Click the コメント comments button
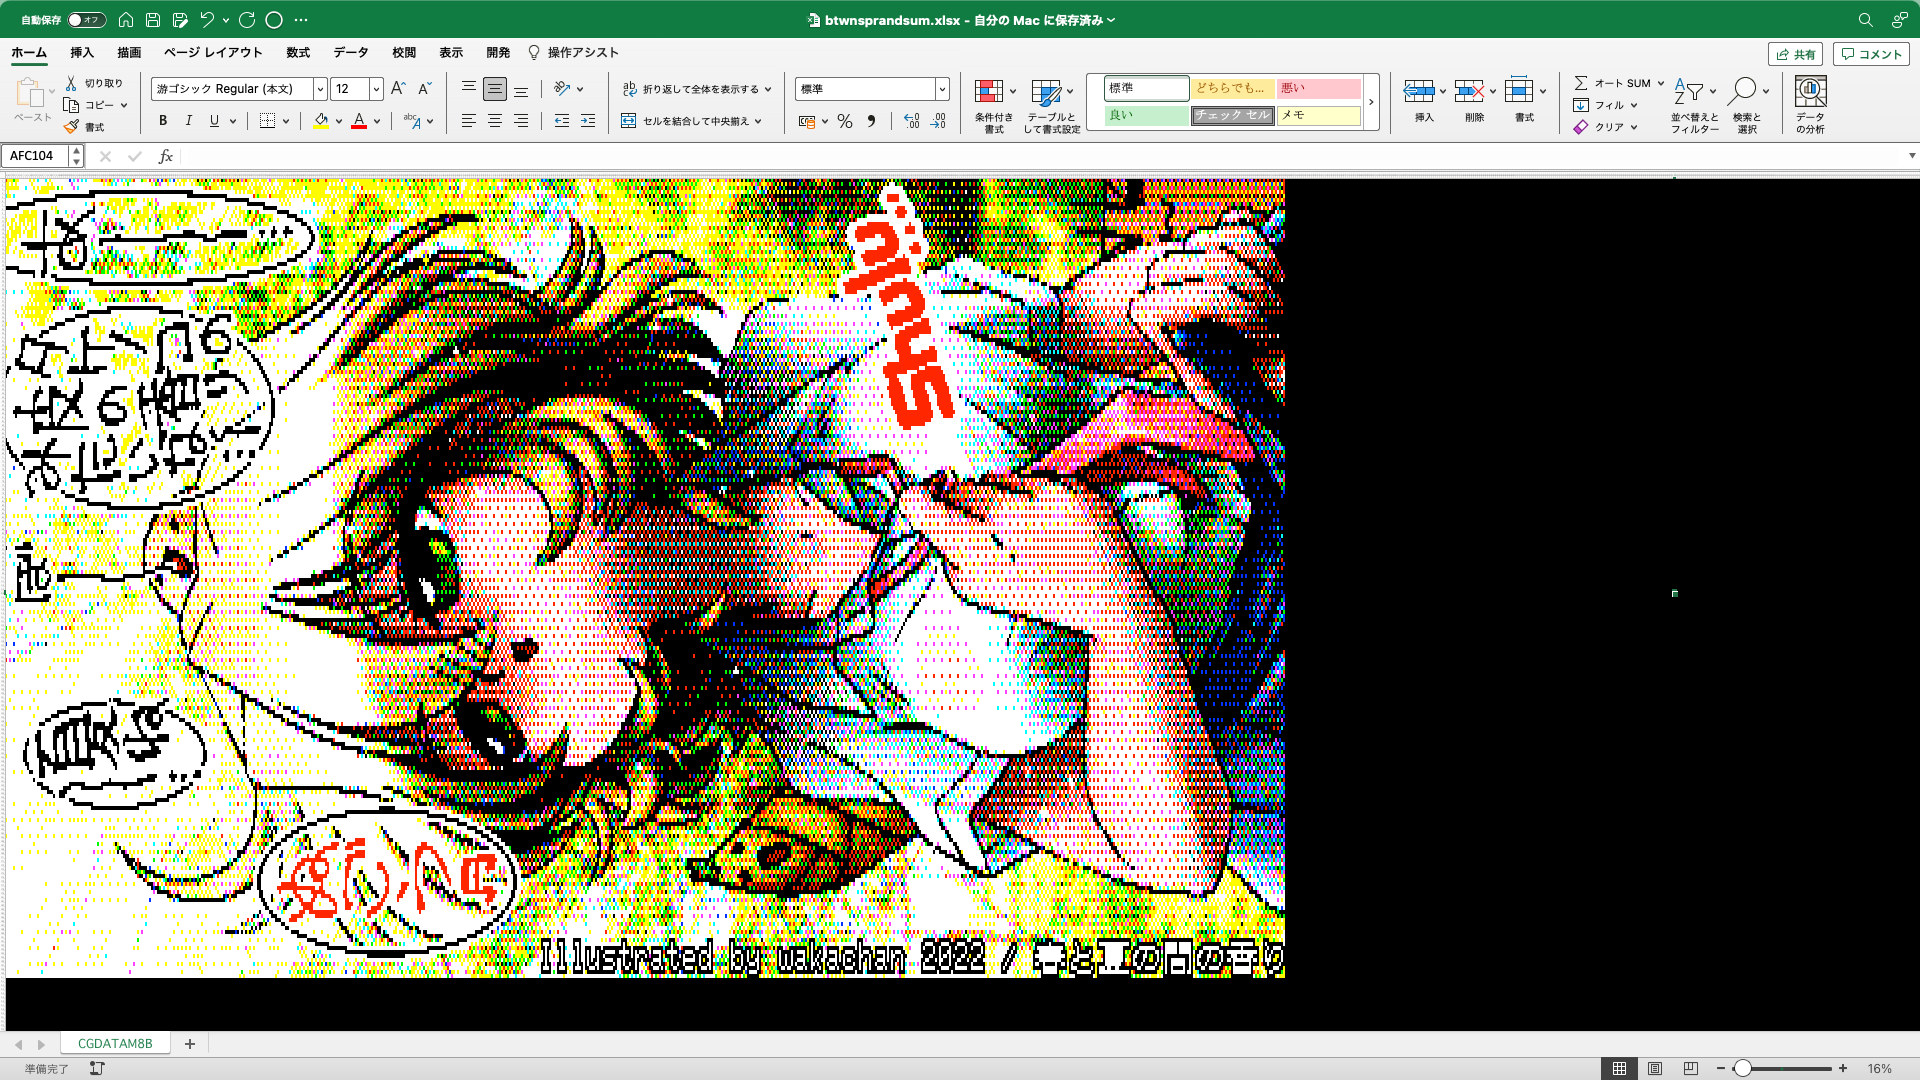The height and width of the screenshot is (1080, 1920). 1871,54
